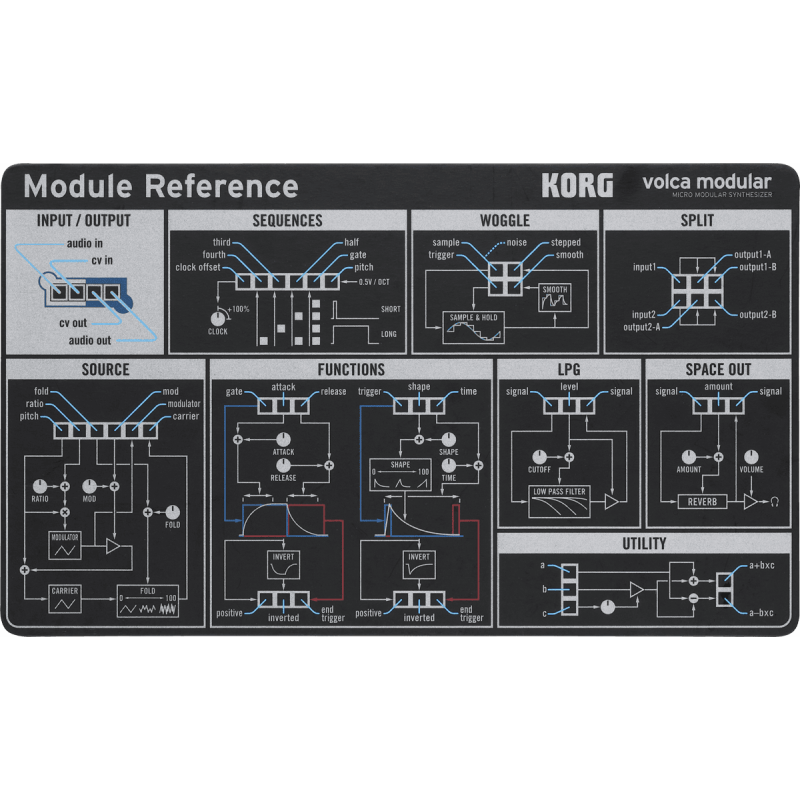Viewport: 800px width, 800px height.
Task: Click the SEQUENCES section header
Action: point(287,220)
